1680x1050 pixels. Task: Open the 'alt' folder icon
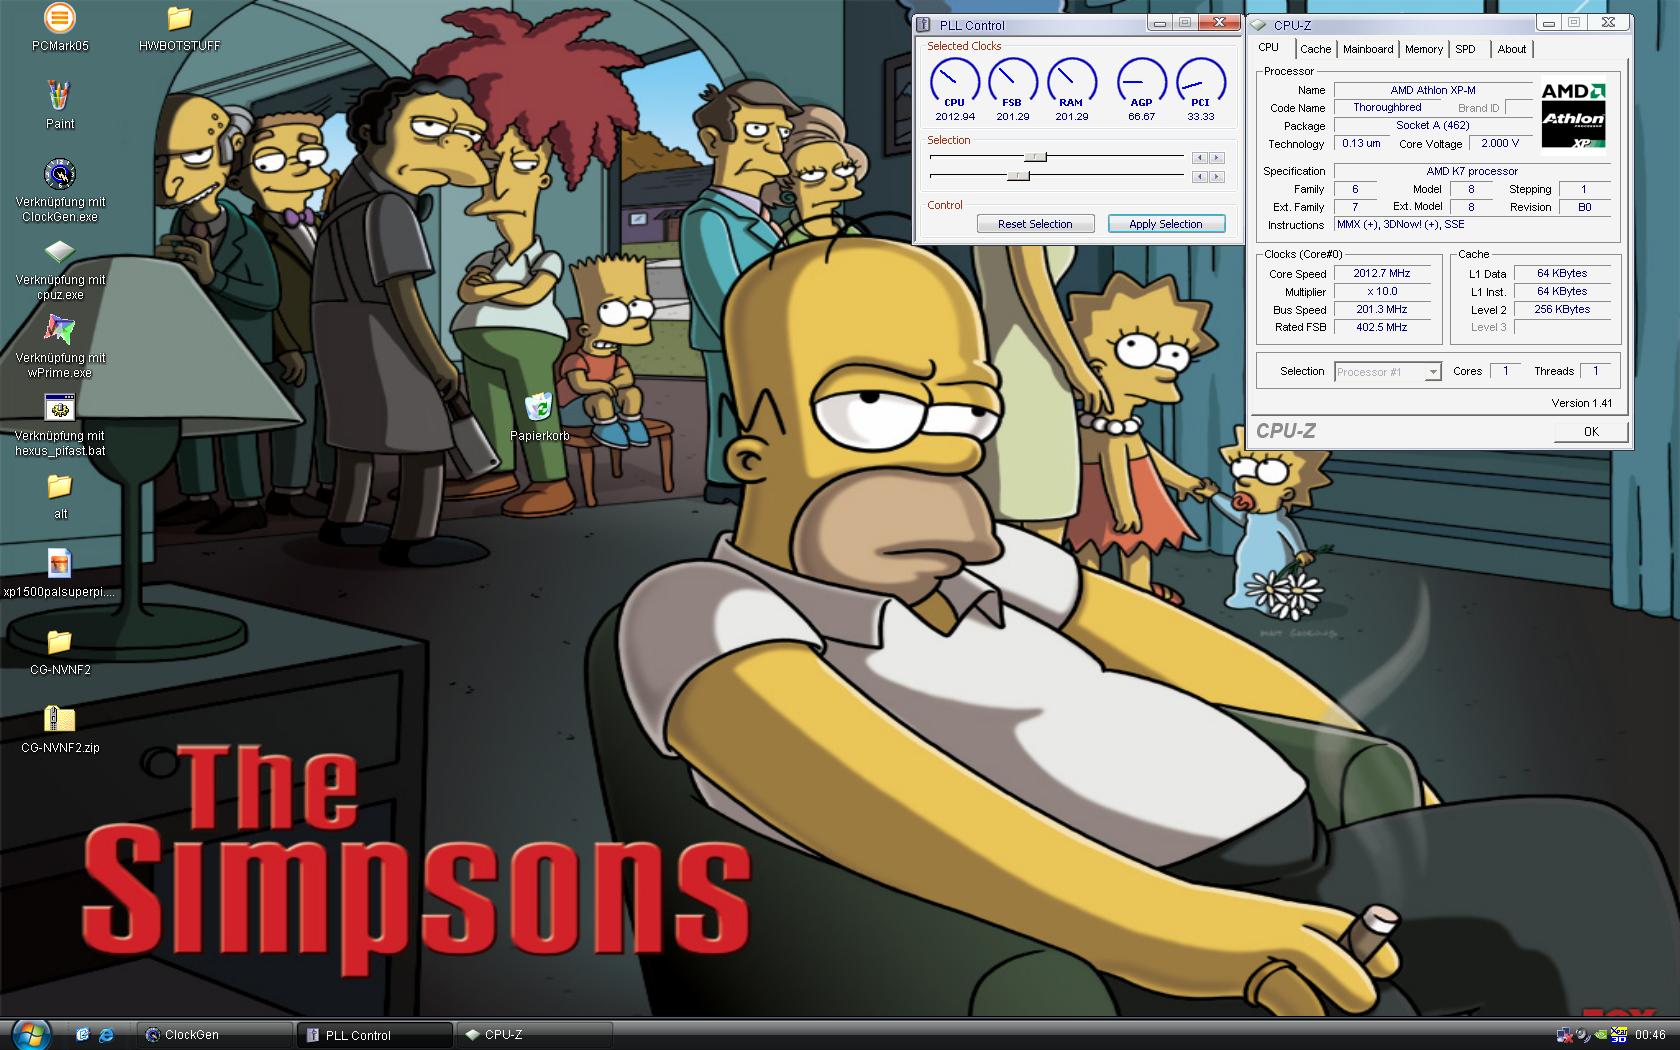pyautogui.click(x=60, y=487)
